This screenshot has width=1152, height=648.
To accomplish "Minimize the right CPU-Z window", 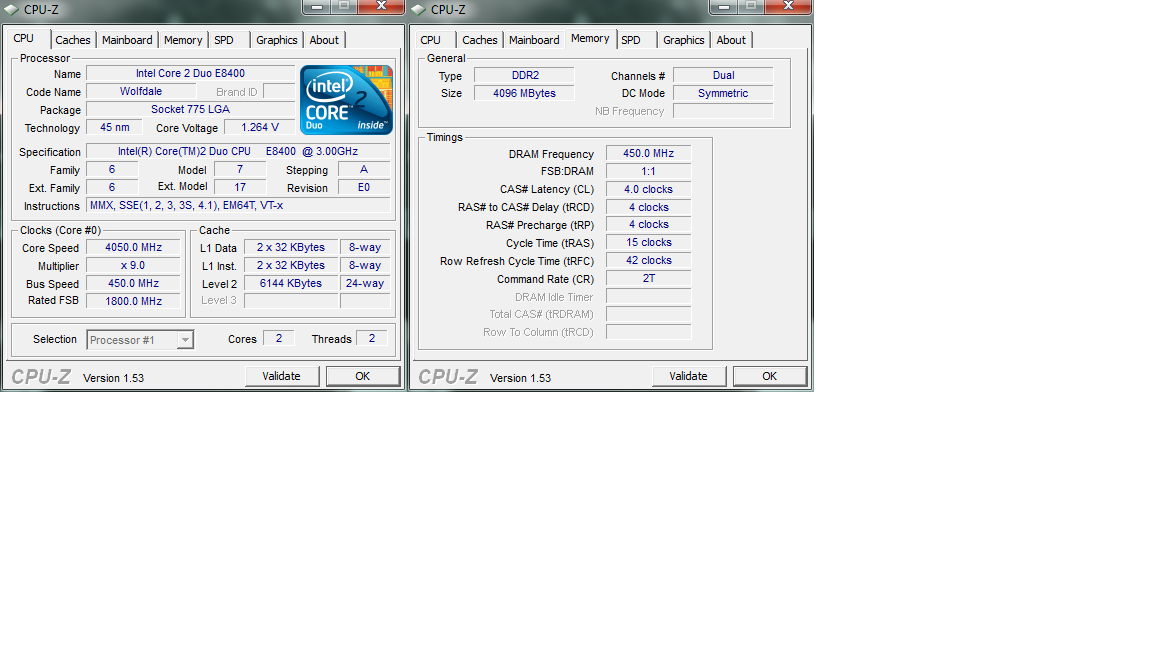I will coord(723,7).
